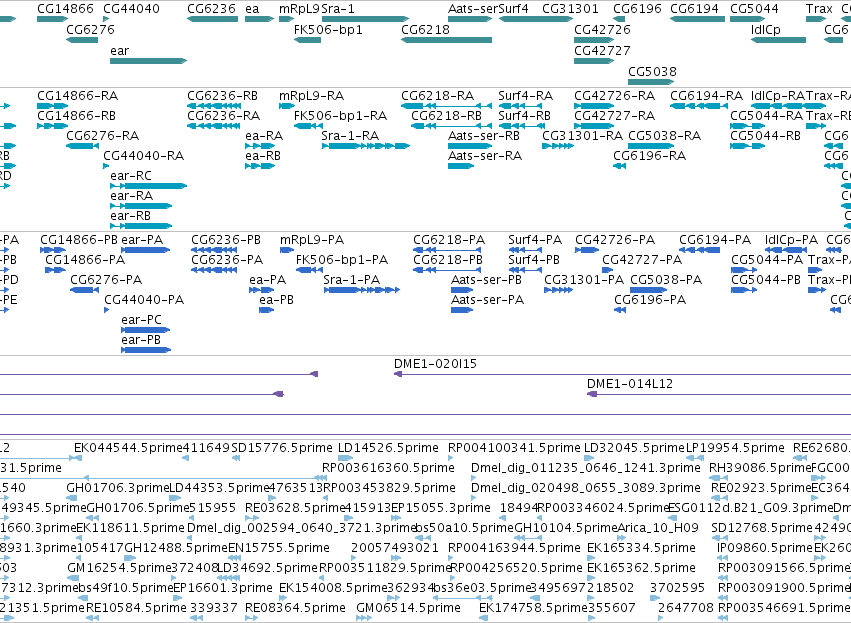Screen dimensions: 851x623
Task: Open the CG42727 gene label in the gene track
Action: [602, 50]
